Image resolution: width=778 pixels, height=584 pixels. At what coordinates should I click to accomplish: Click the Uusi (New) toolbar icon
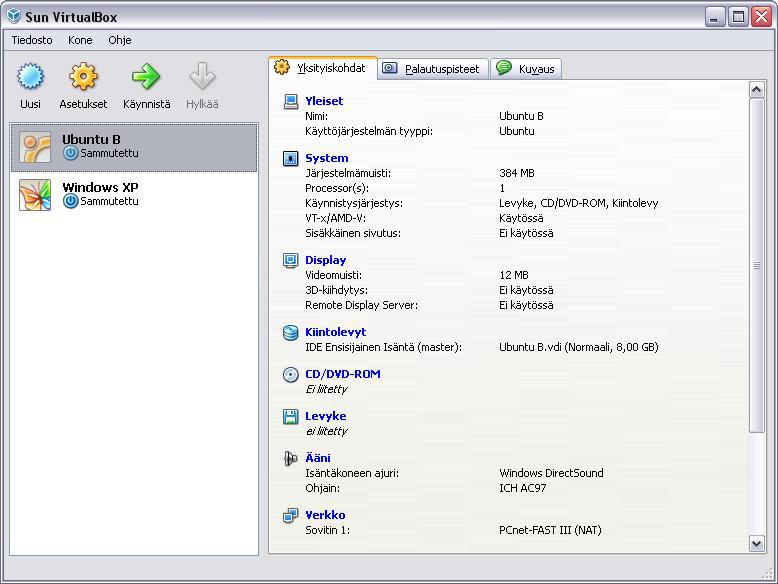click(x=30, y=76)
